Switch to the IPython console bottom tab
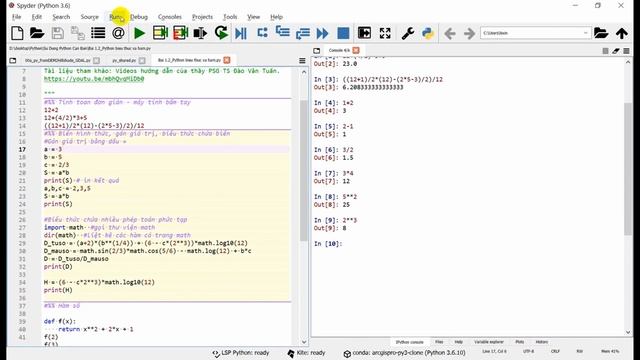Viewport: 640px width, 360px height. 409,342
